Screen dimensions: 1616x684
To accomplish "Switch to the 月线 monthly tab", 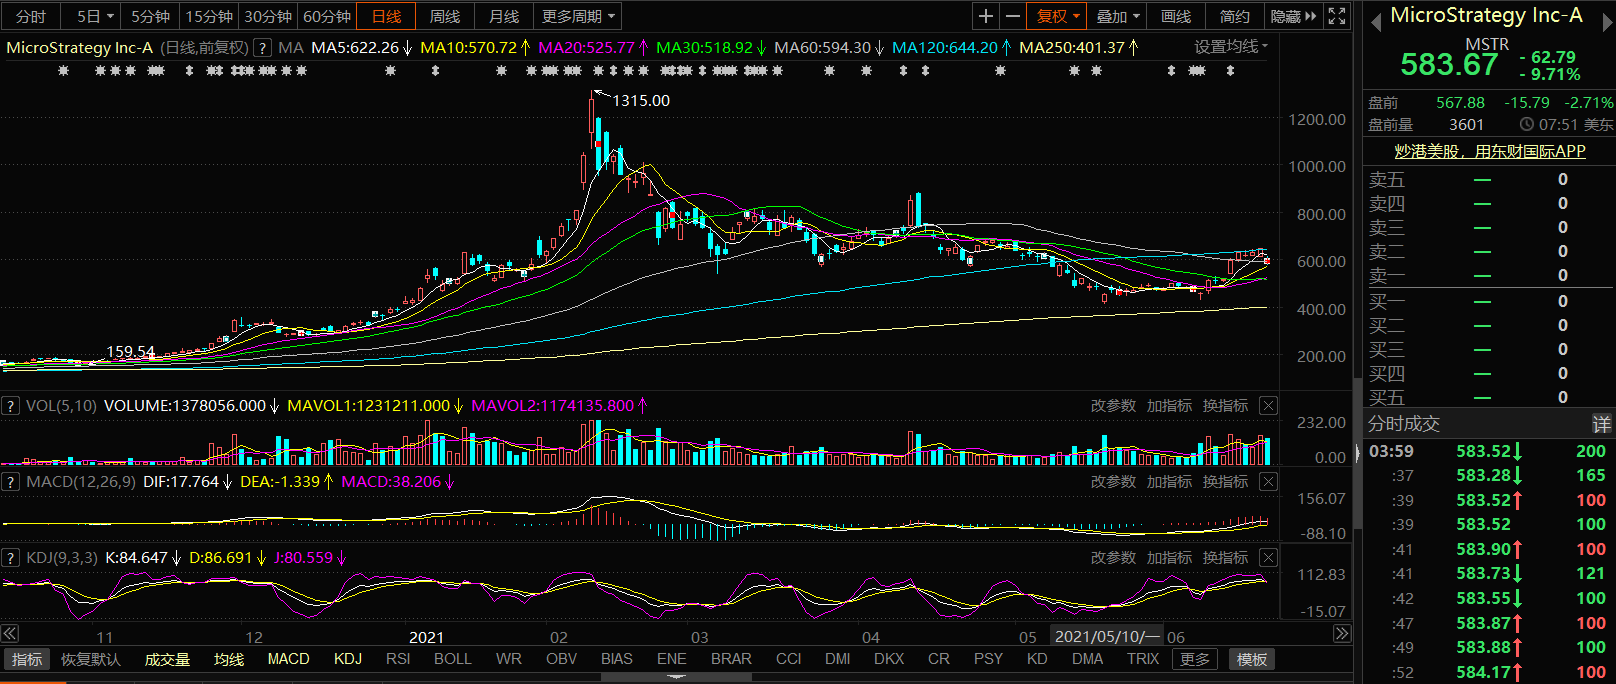I will [x=504, y=16].
